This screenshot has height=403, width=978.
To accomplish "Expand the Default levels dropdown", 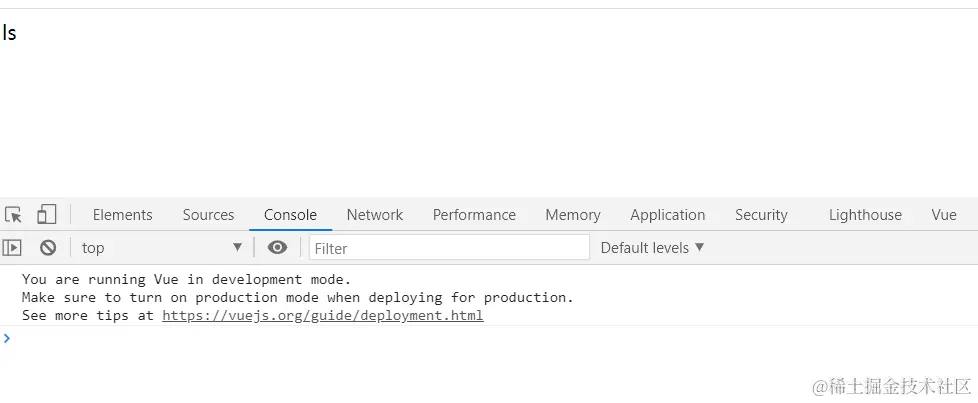I will pyautogui.click(x=652, y=248).
